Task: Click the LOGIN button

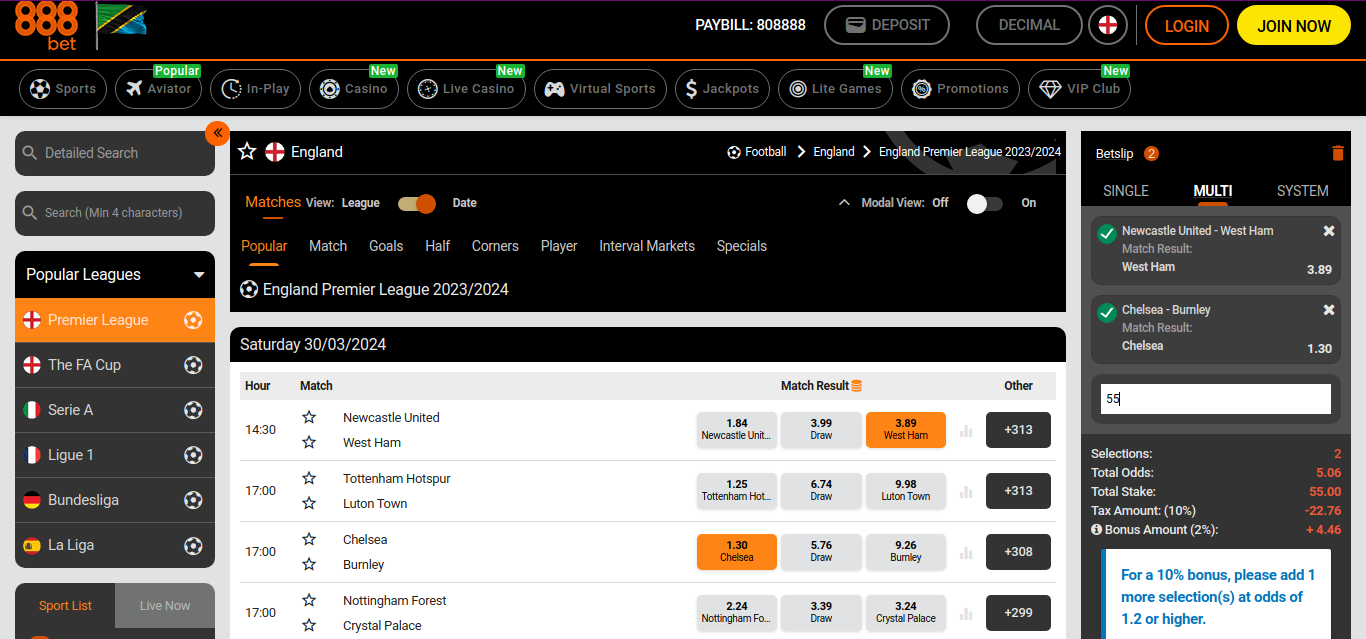Action: click(1187, 26)
